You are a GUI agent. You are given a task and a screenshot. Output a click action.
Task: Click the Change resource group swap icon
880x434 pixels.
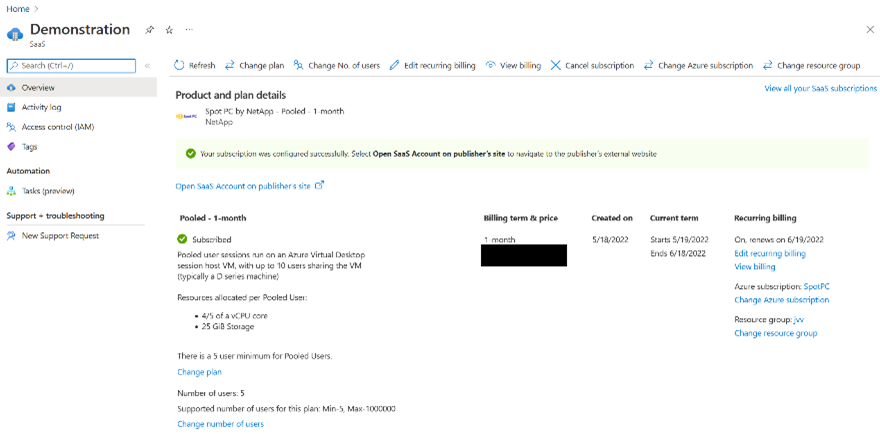[768, 65]
